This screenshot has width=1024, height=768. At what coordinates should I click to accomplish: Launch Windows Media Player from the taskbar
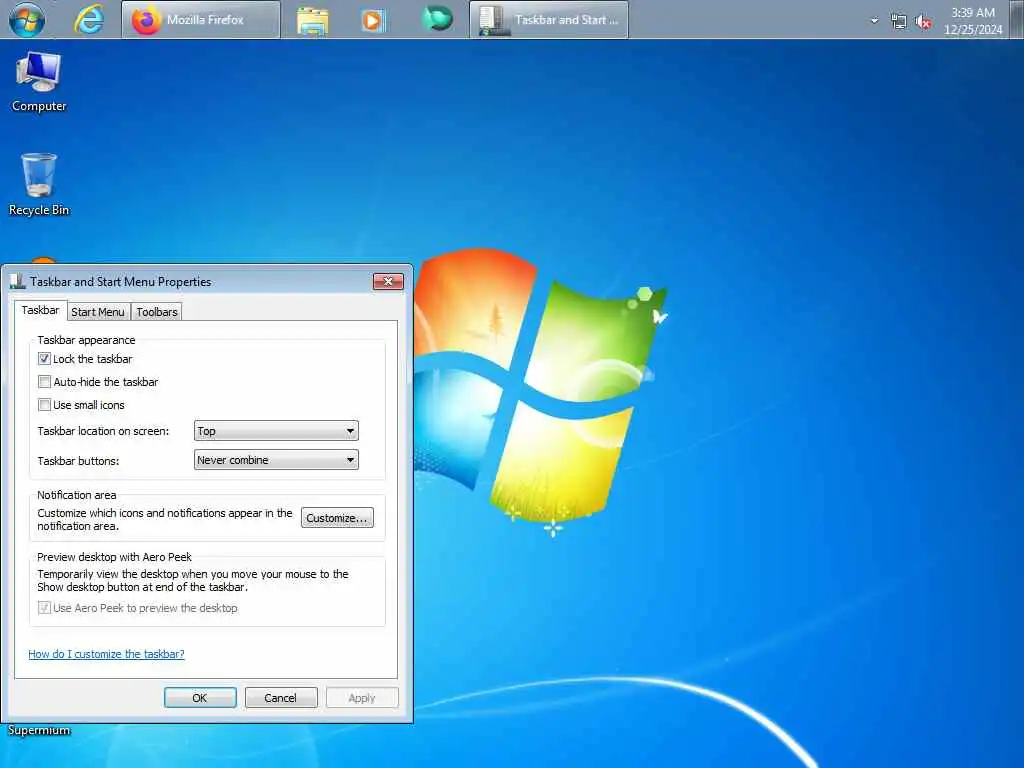(x=374, y=20)
